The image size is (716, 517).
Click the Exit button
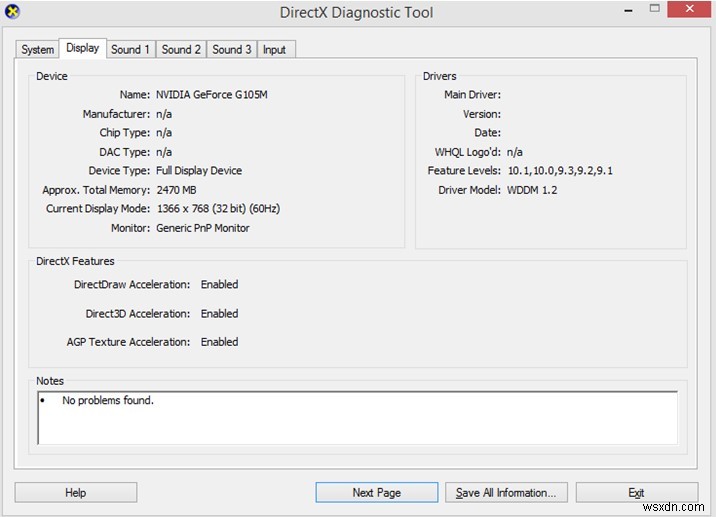637,492
